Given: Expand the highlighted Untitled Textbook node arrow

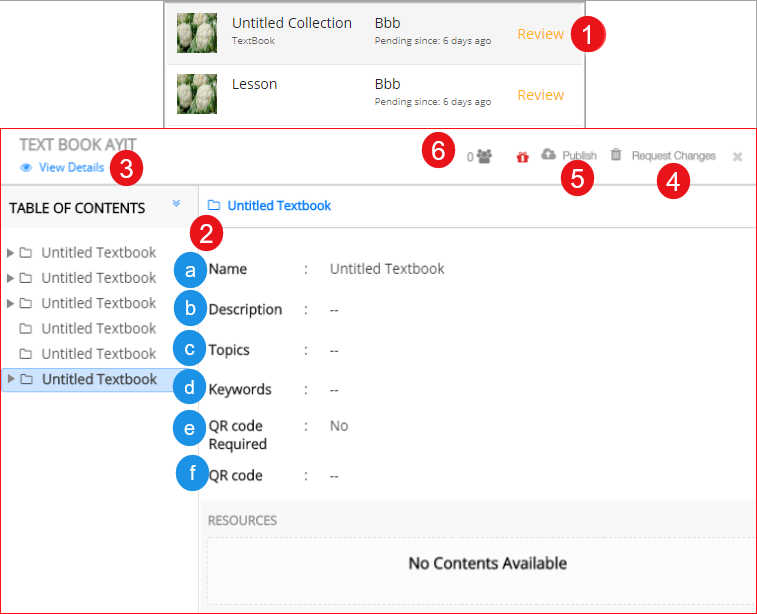Looking at the screenshot, I should [x=11, y=379].
